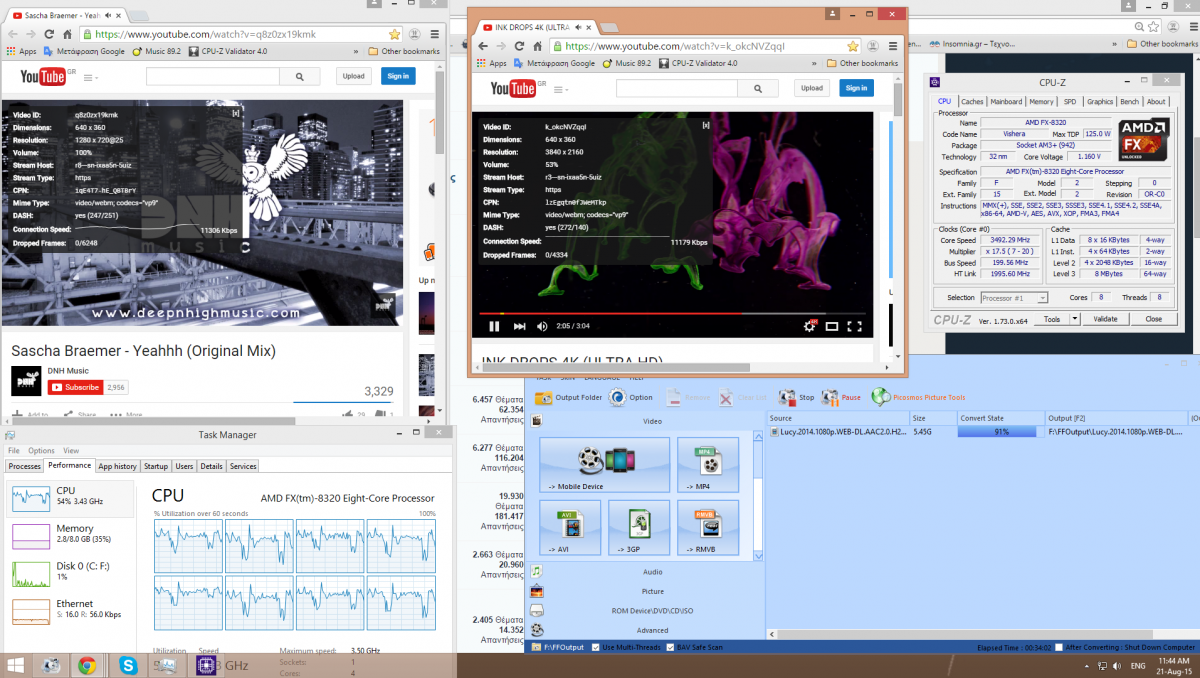The height and width of the screenshot is (678, 1200).
Task: Close stats overlay on Sascha Braemer video
Action: click(x=235, y=113)
